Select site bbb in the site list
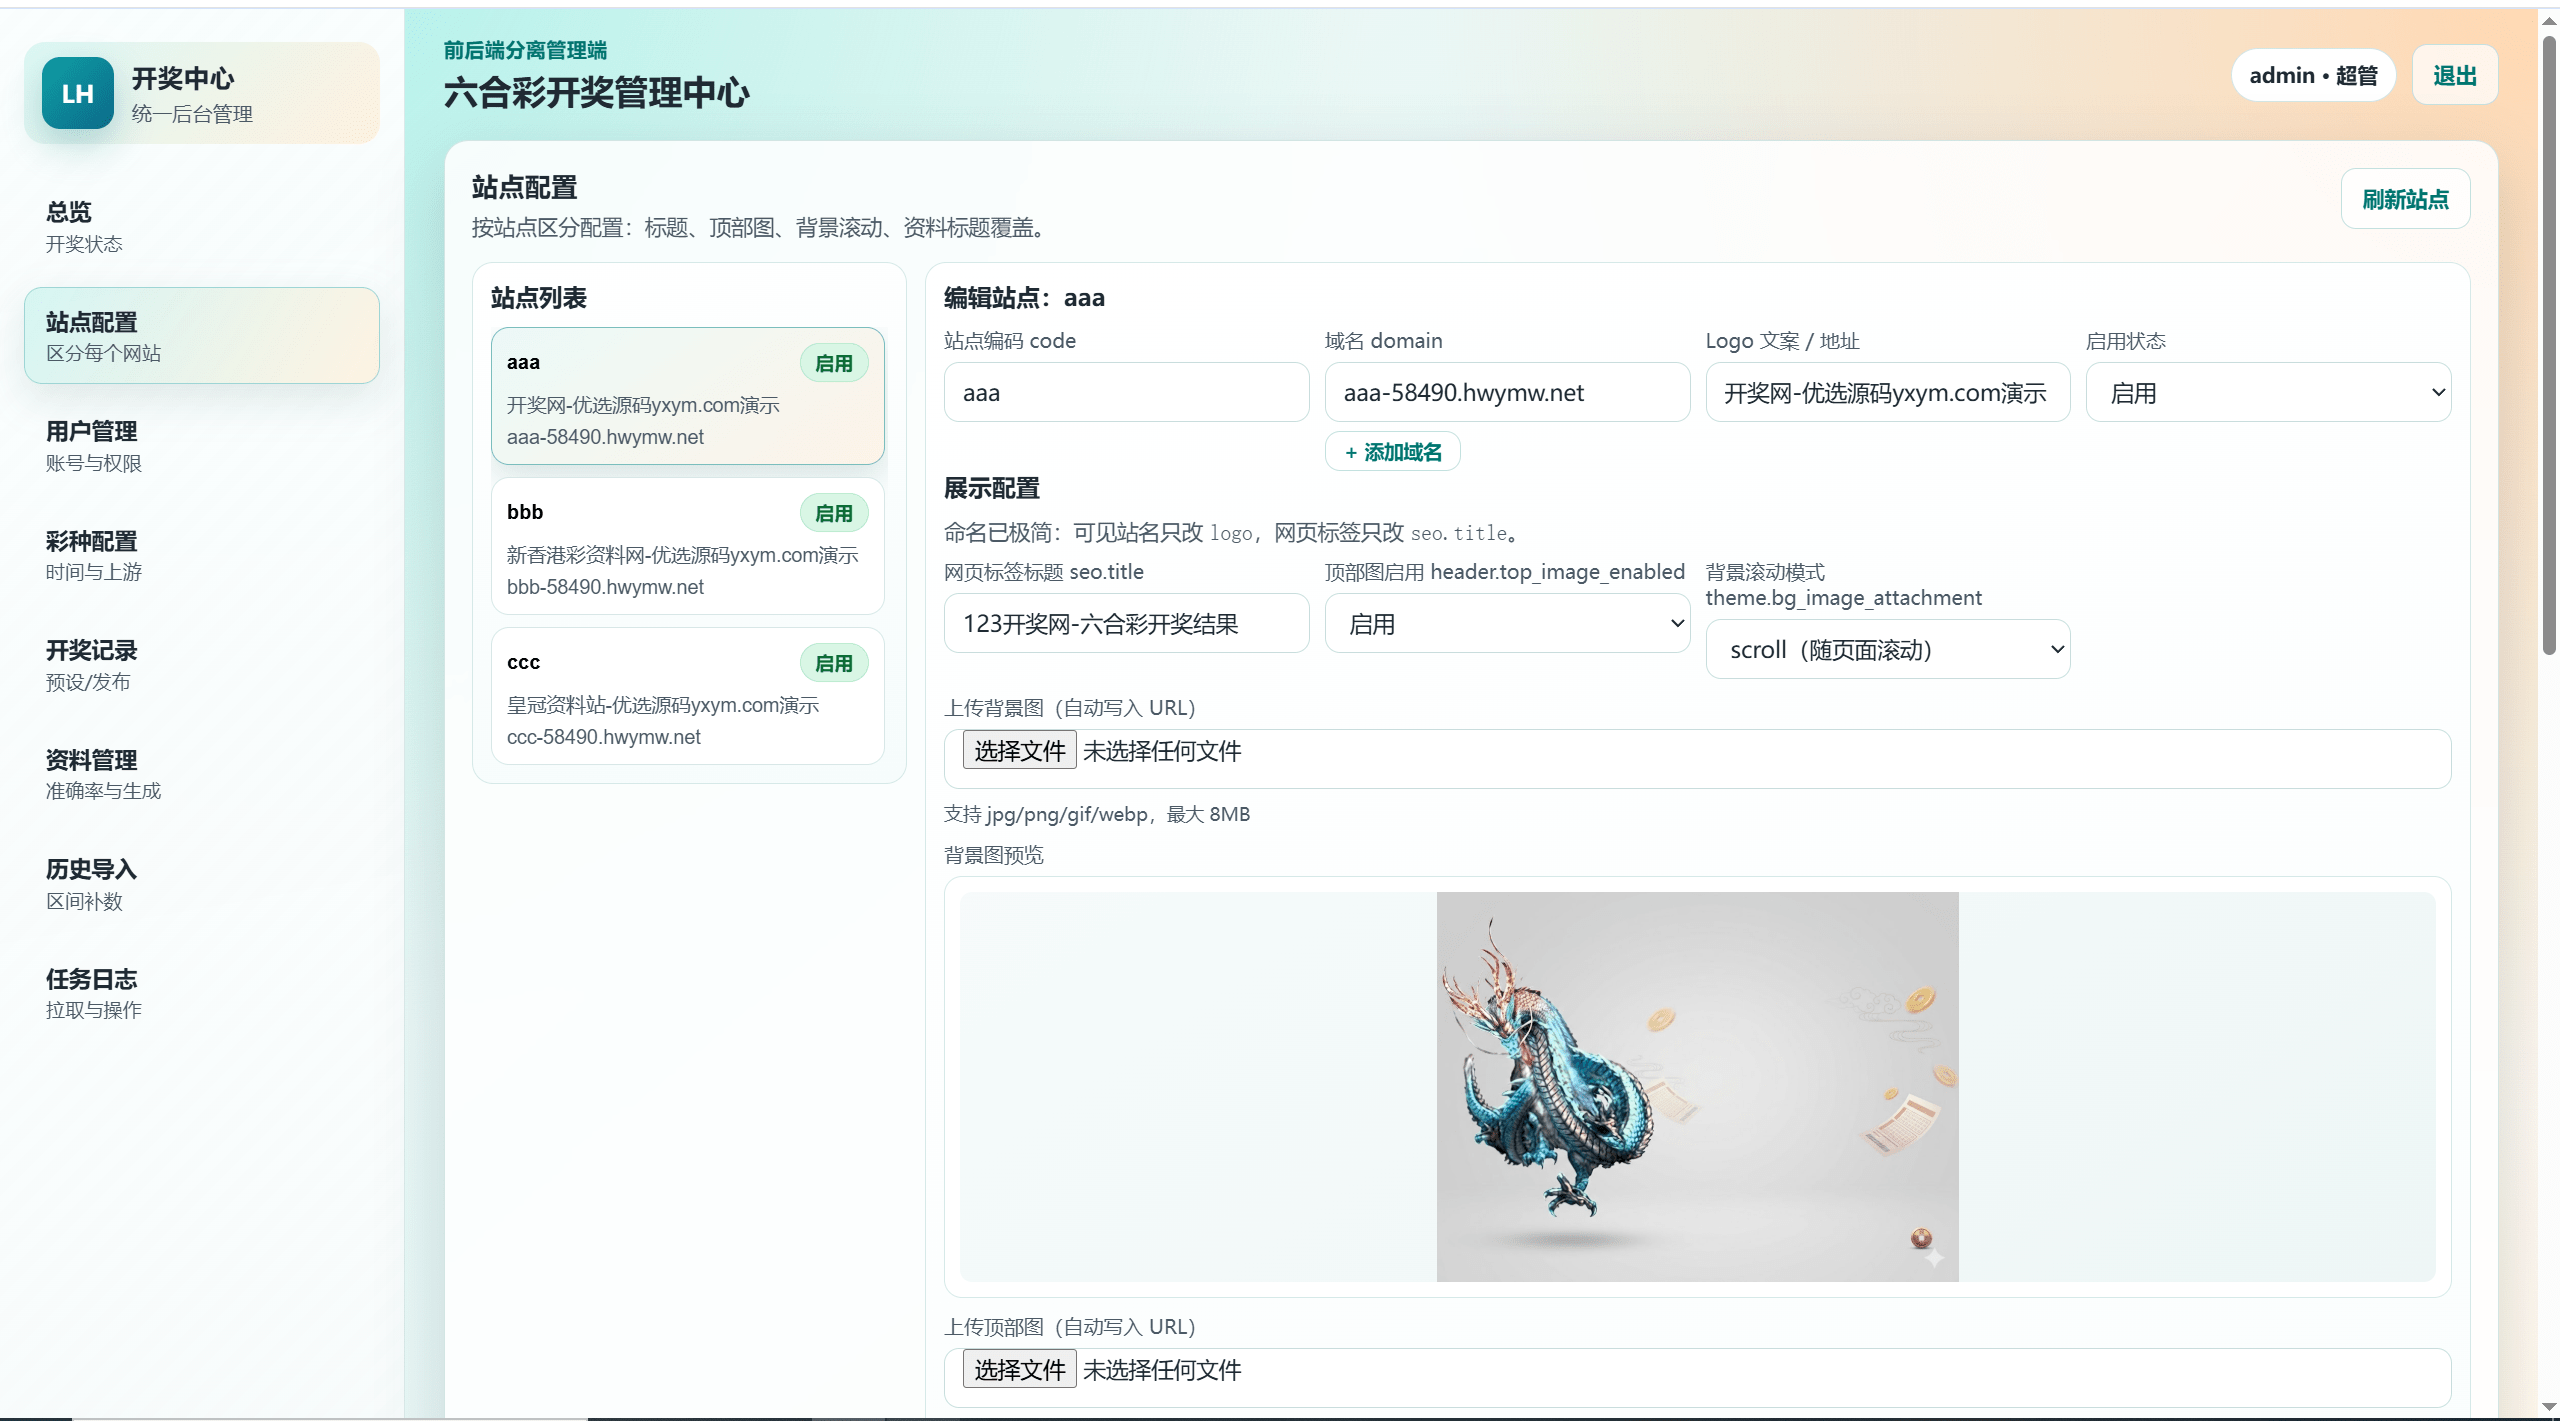Image resolution: width=2560 pixels, height=1421 pixels. (x=688, y=546)
